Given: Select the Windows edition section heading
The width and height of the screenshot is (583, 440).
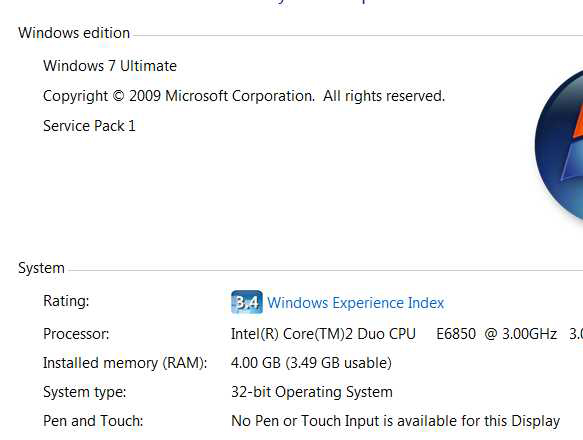Looking at the screenshot, I should (x=74, y=33).
